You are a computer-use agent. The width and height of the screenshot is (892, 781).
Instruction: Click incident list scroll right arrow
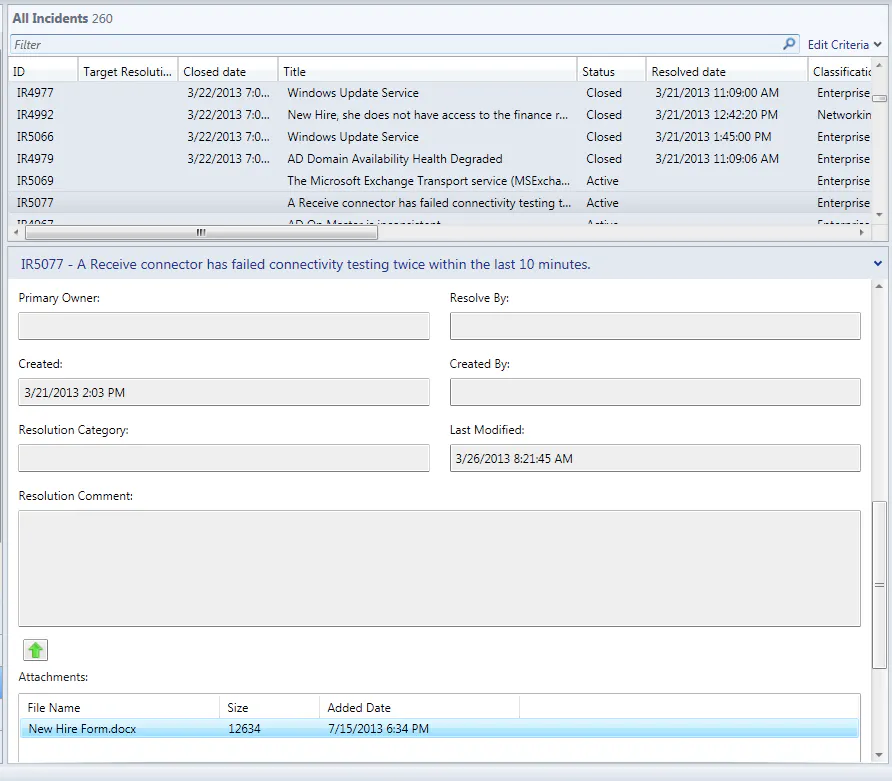tap(861, 232)
